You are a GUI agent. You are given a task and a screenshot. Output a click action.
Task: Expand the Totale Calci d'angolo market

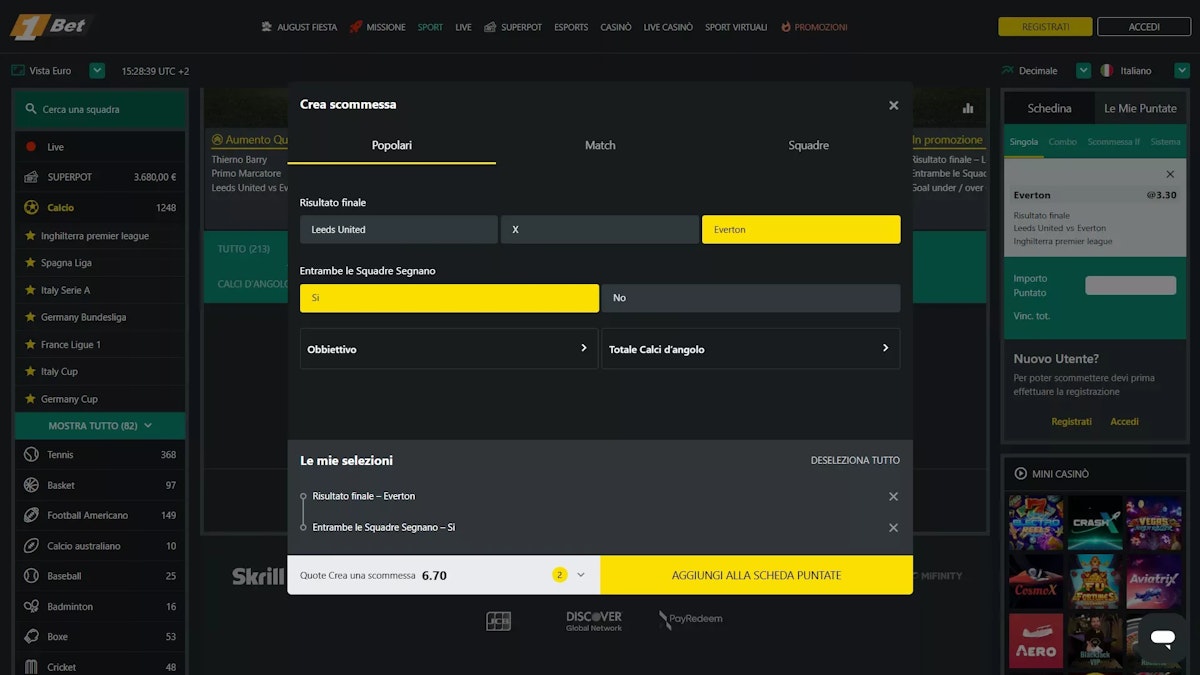tap(751, 349)
